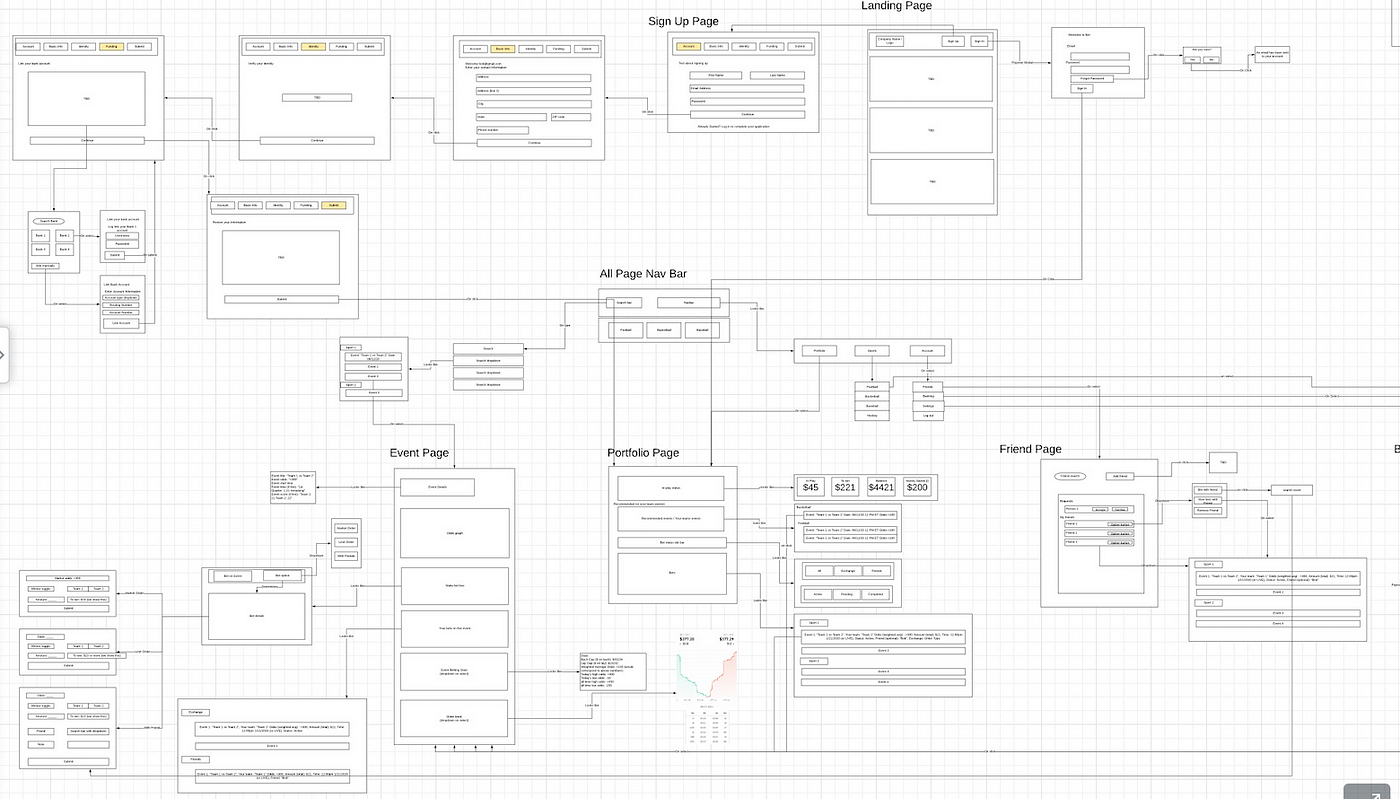This screenshot has width=1400, height=799.
Task: Click Continue in the verify identity frame
Action: click(x=317, y=141)
